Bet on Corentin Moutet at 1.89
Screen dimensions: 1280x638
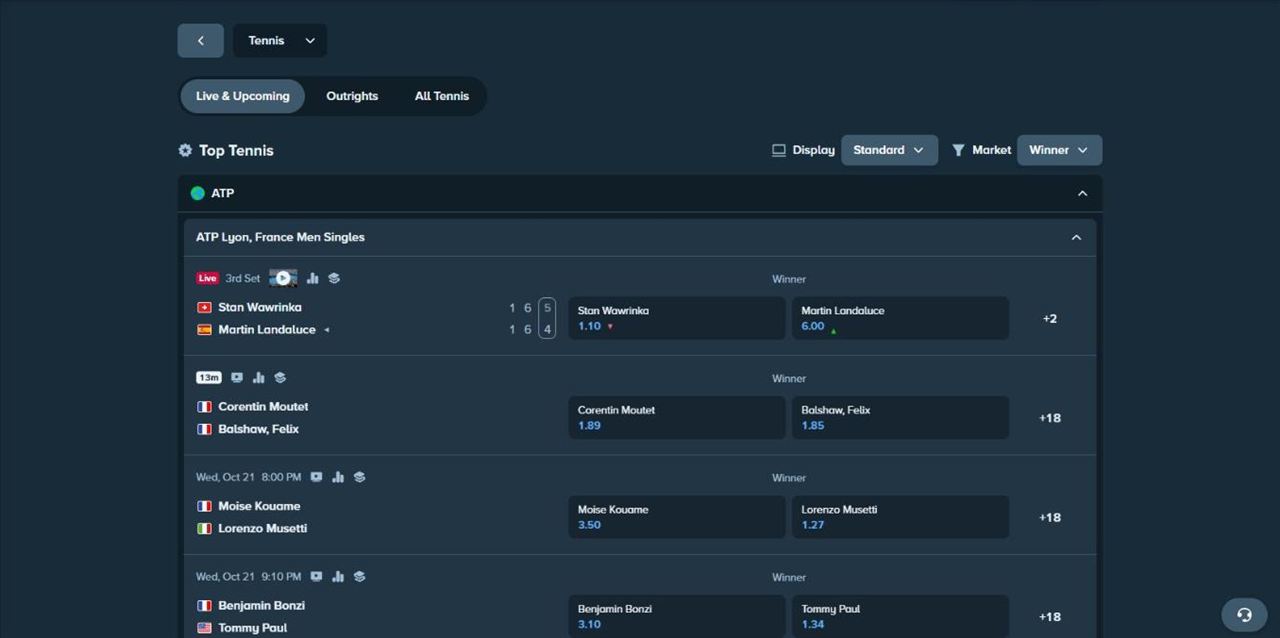pos(677,417)
